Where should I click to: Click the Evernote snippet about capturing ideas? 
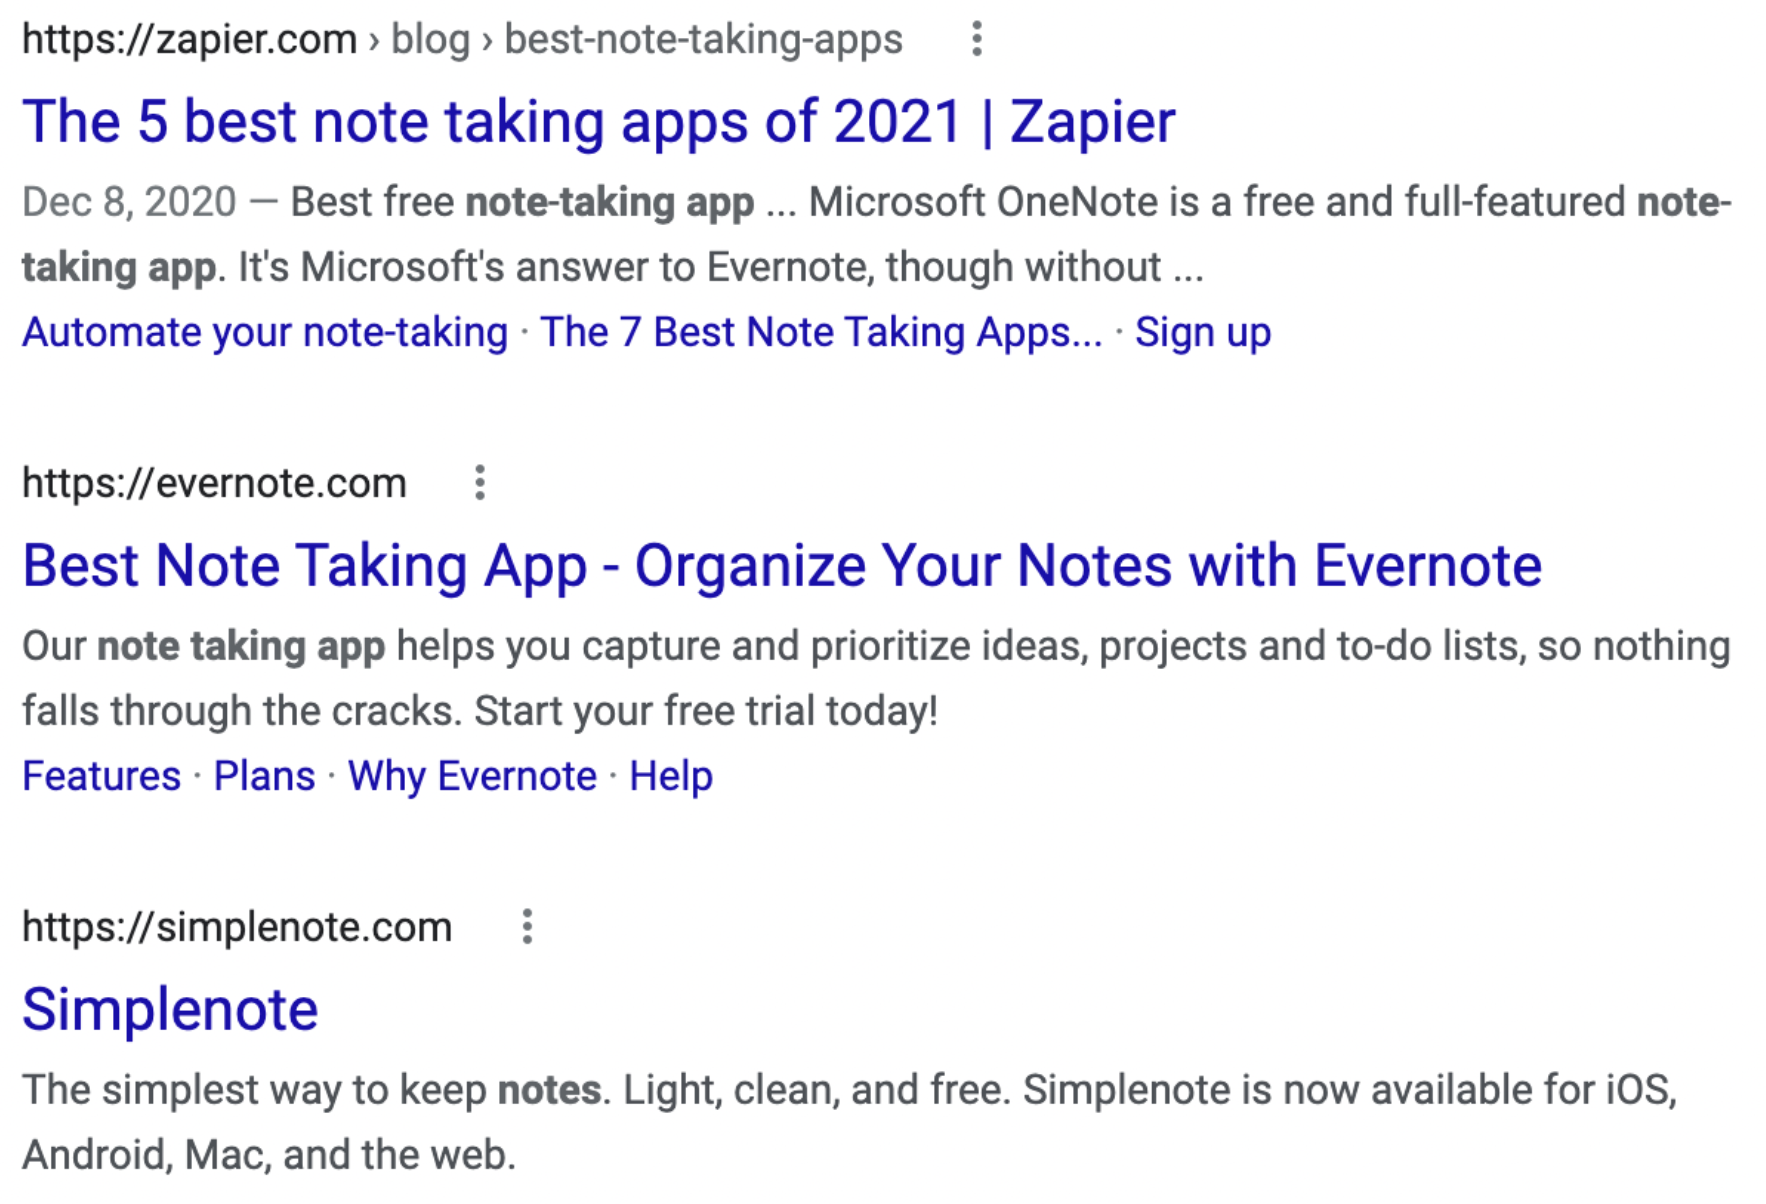876,678
